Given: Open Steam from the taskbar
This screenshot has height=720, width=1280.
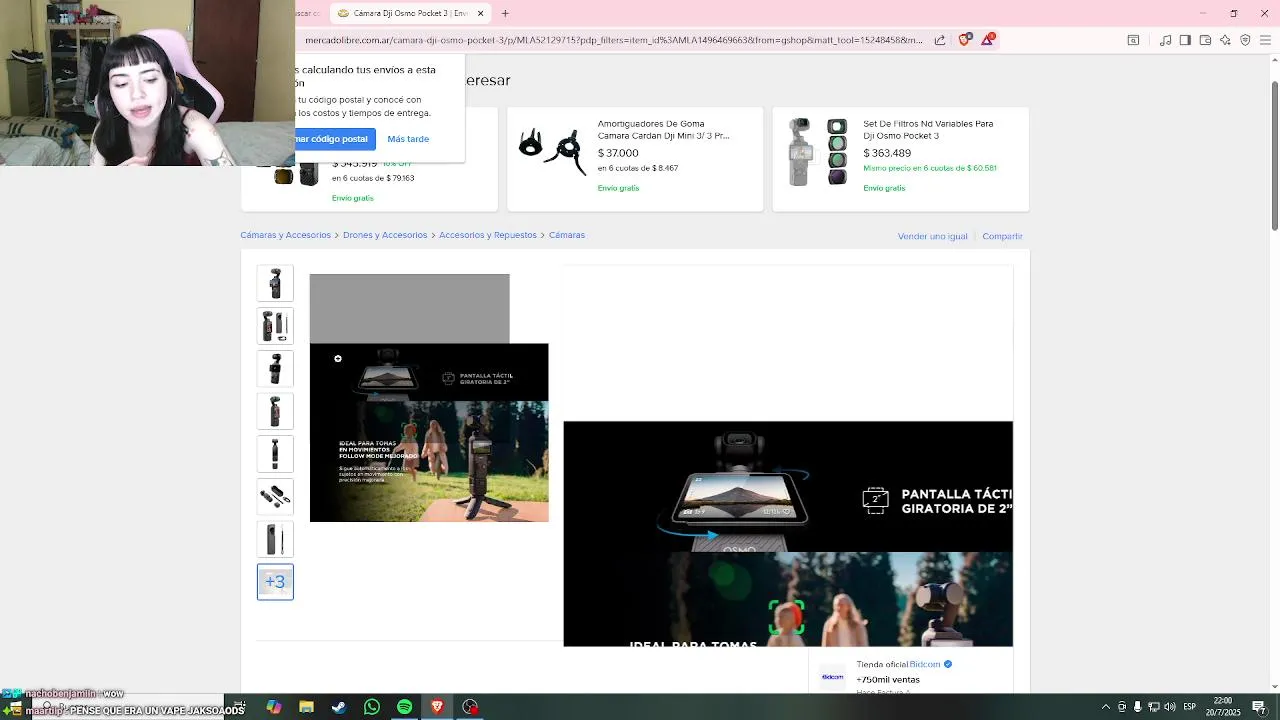Looking at the screenshot, I should tap(339, 707).
